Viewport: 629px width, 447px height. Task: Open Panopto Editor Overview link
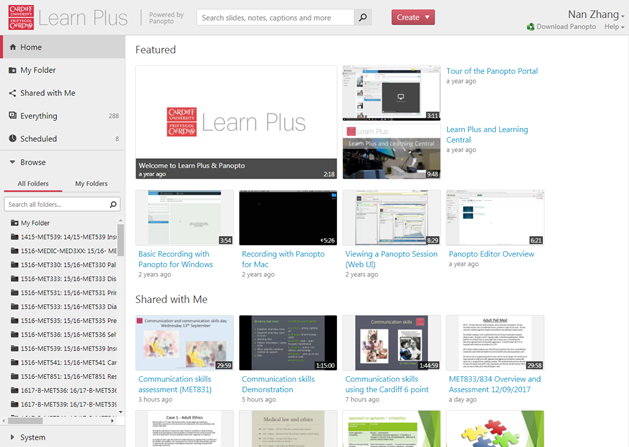point(491,254)
